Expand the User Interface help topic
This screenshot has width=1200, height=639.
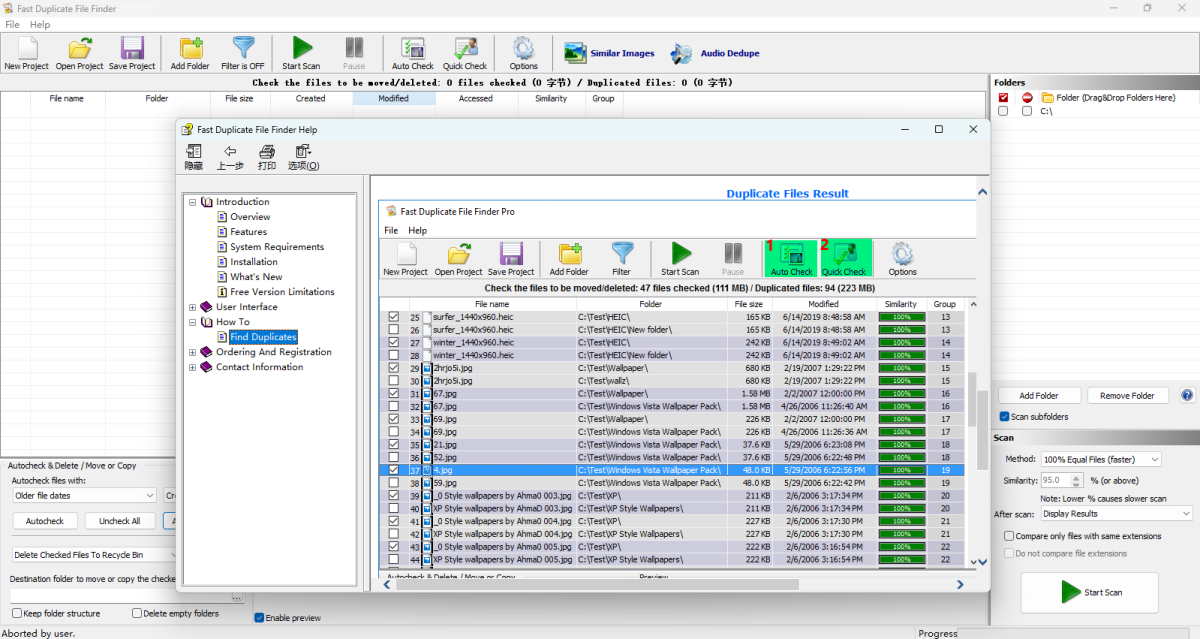193,307
